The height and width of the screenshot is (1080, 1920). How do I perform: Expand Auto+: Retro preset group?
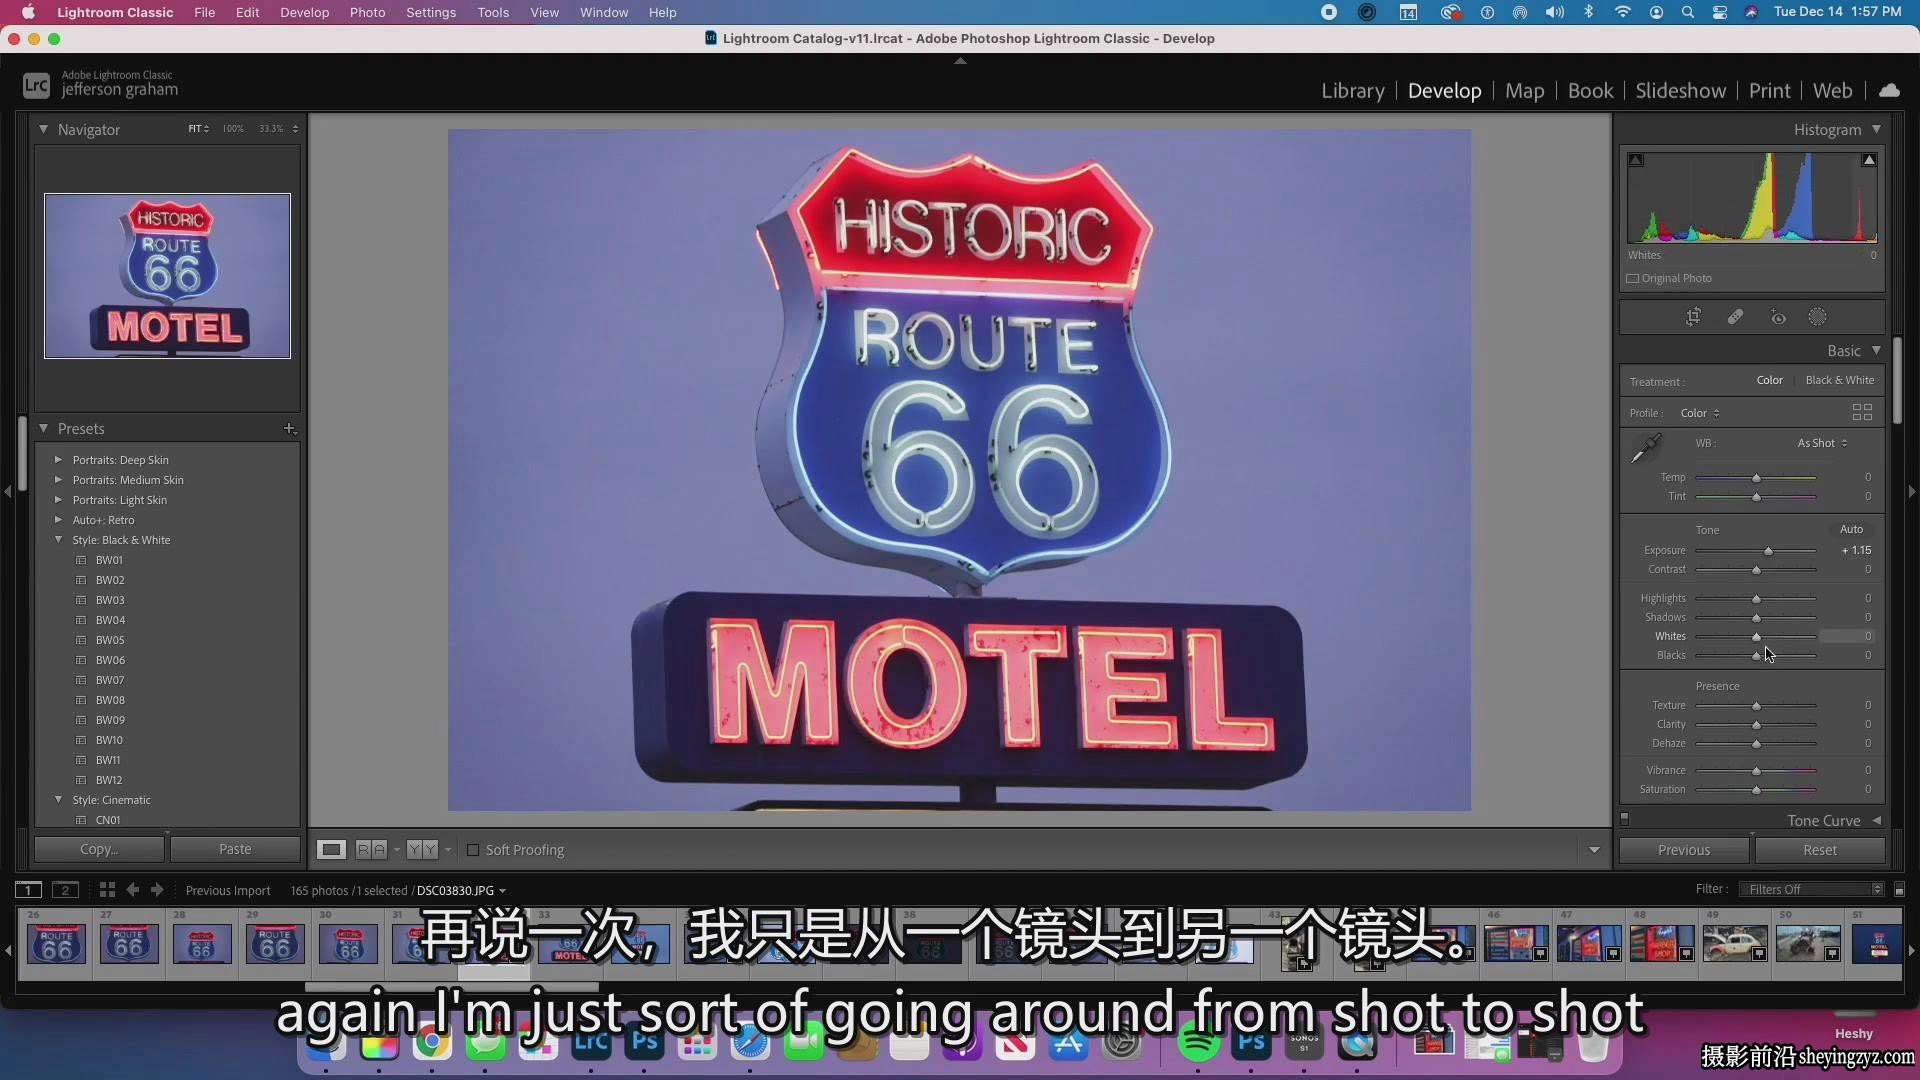coord(58,520)
